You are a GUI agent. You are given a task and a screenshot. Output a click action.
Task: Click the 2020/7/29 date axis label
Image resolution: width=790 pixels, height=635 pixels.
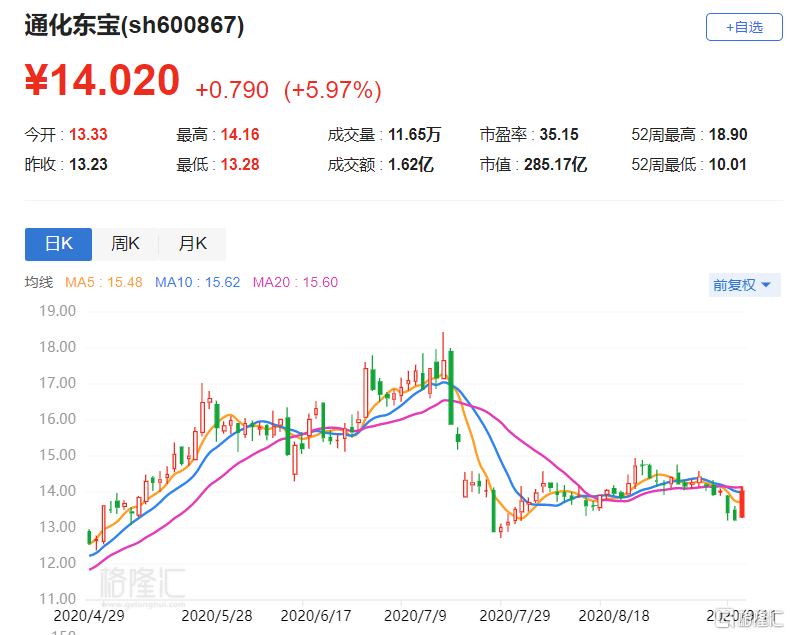point(514,616)
